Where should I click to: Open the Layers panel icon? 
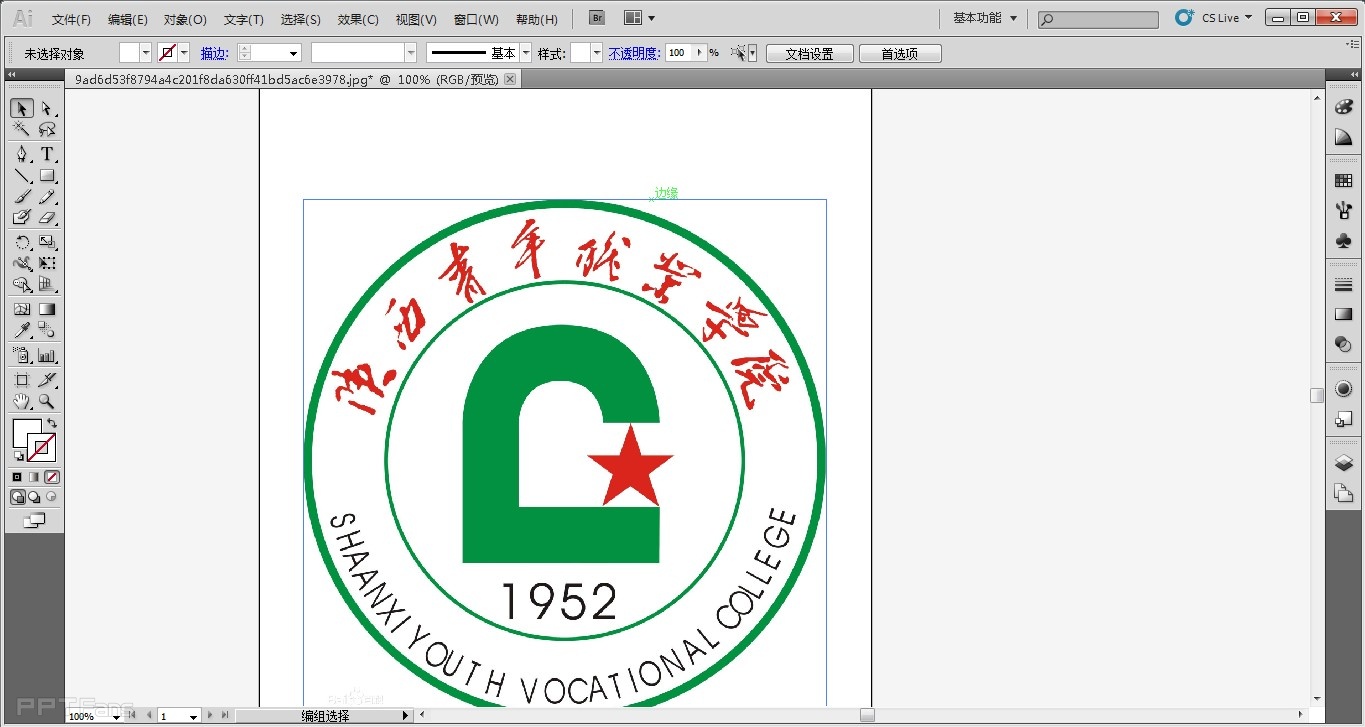coord(1343,463)
